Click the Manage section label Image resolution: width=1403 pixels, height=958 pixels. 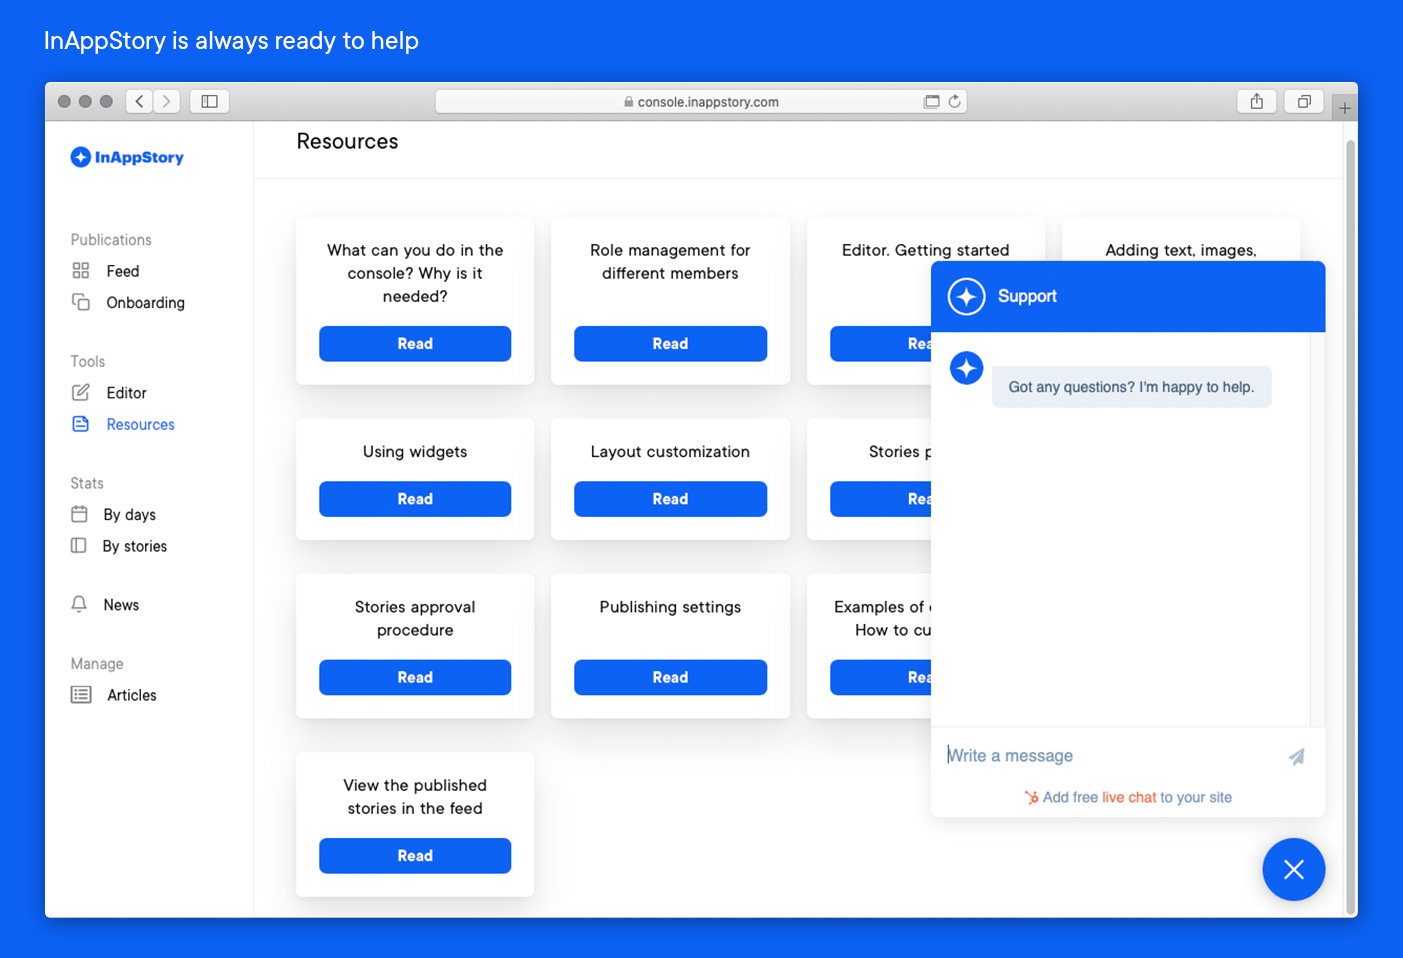(97, 664)
